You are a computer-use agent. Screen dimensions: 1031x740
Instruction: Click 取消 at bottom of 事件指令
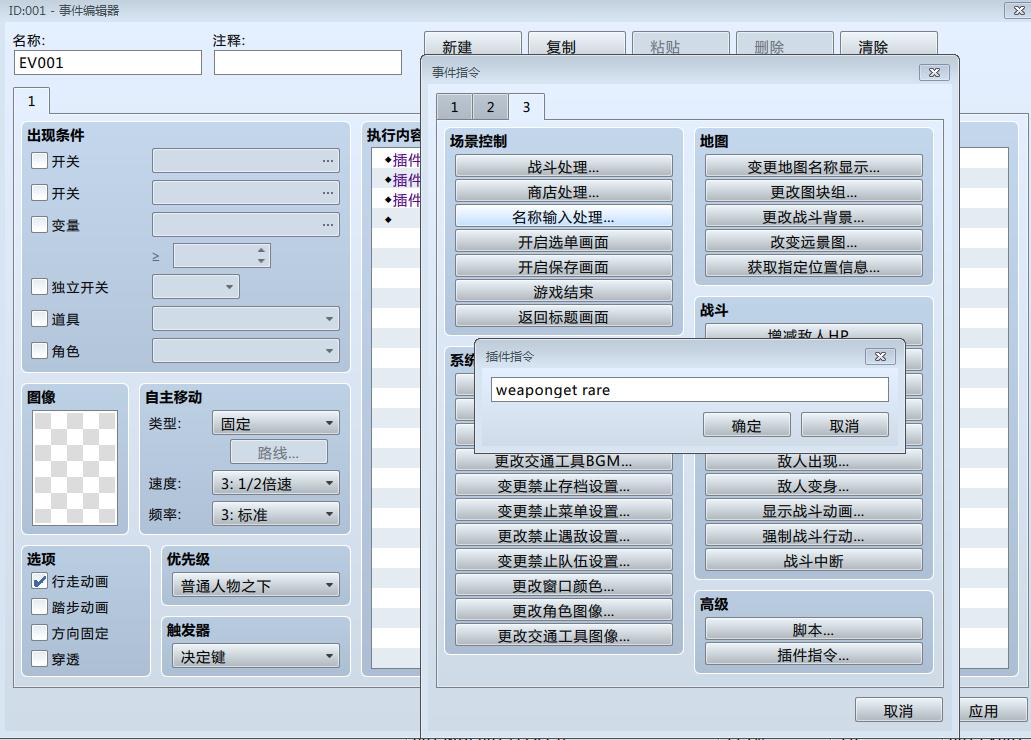pos(898,710)
